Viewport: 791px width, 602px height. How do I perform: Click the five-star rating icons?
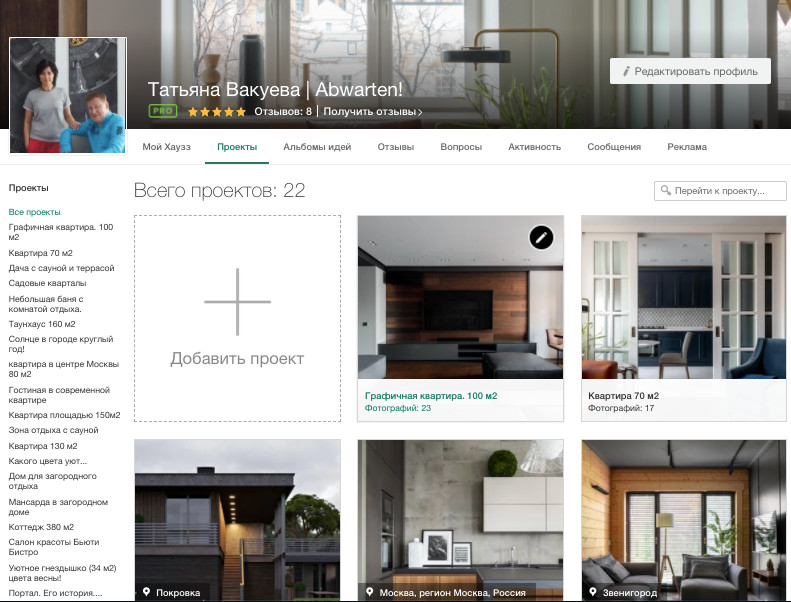[x=215, y=112]
